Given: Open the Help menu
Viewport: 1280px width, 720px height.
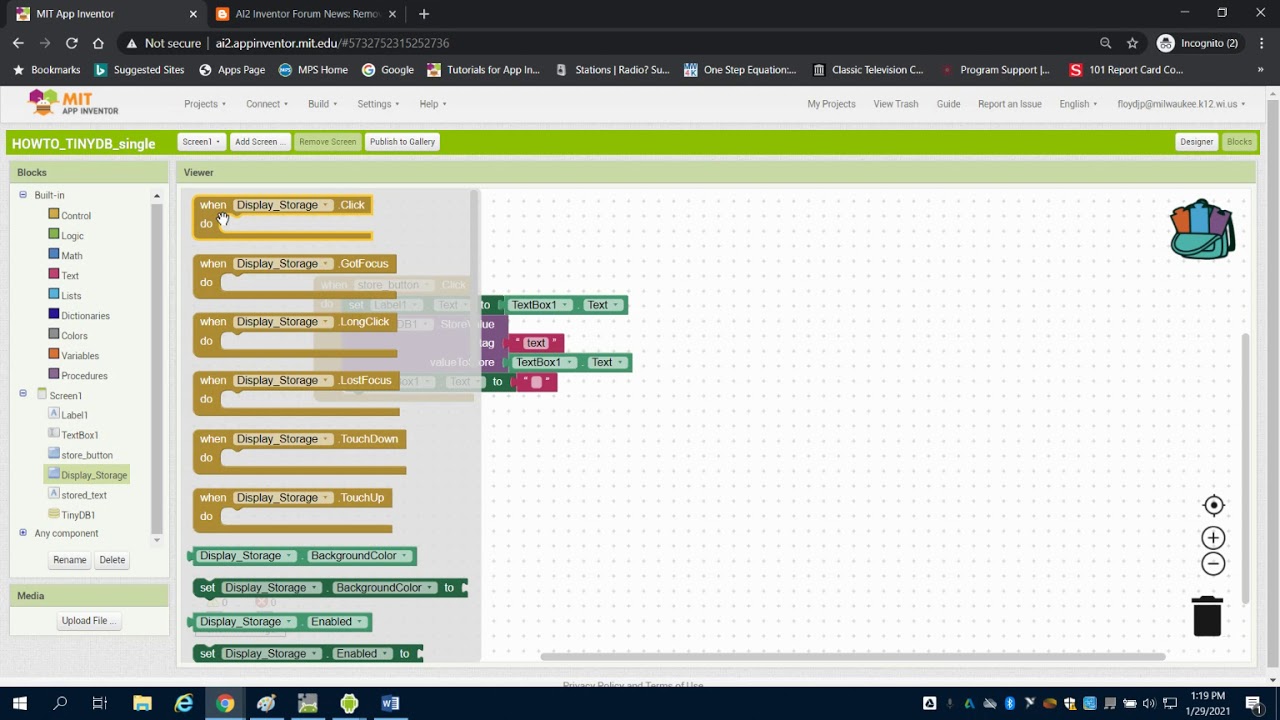Looking at the screenshot, I should (x=433, y=104).
